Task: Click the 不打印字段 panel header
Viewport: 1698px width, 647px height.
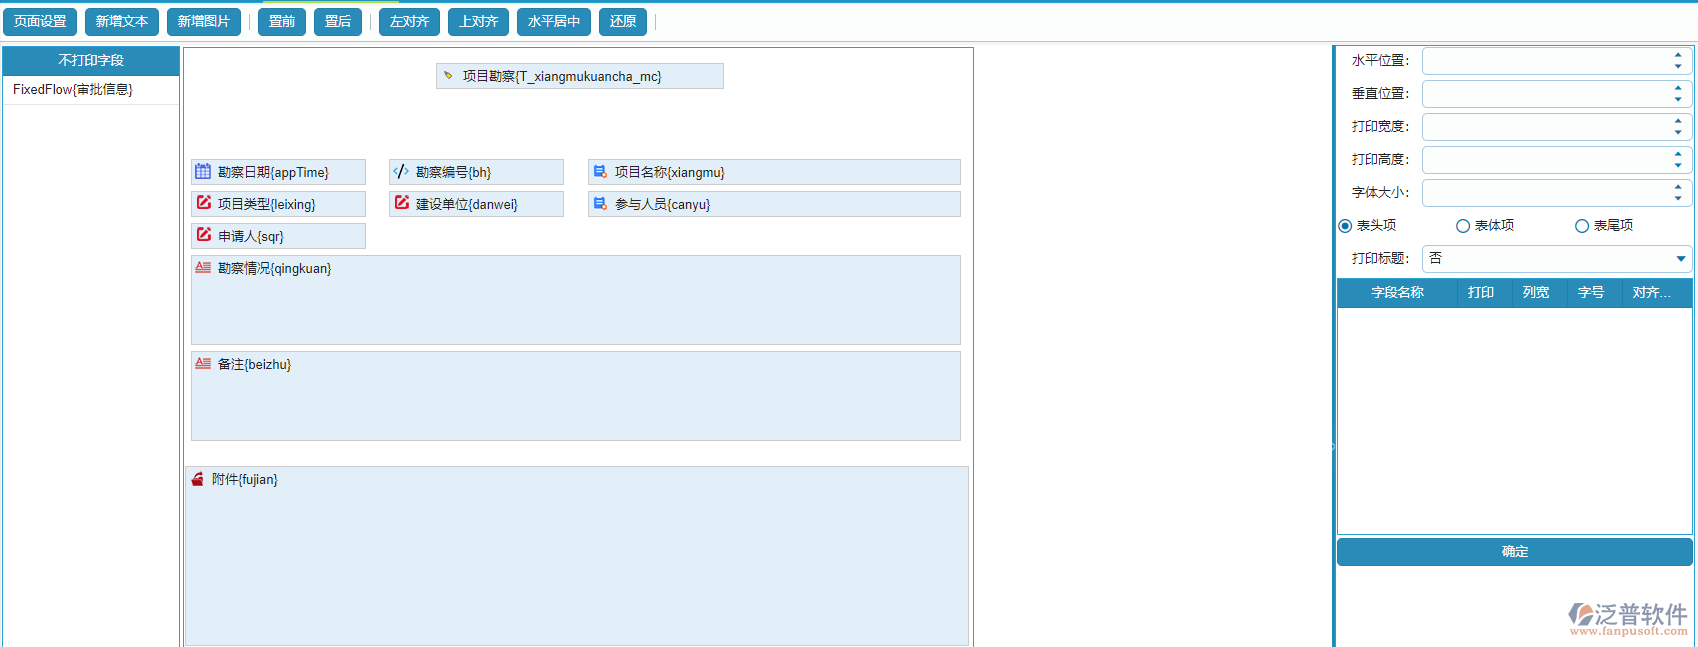Action: point(91,60)
